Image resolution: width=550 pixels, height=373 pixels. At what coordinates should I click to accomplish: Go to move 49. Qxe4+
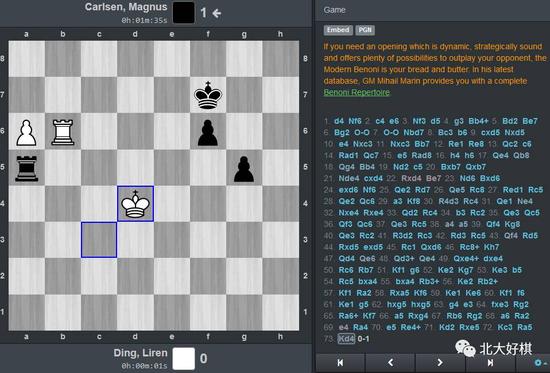tap(466, 259)
